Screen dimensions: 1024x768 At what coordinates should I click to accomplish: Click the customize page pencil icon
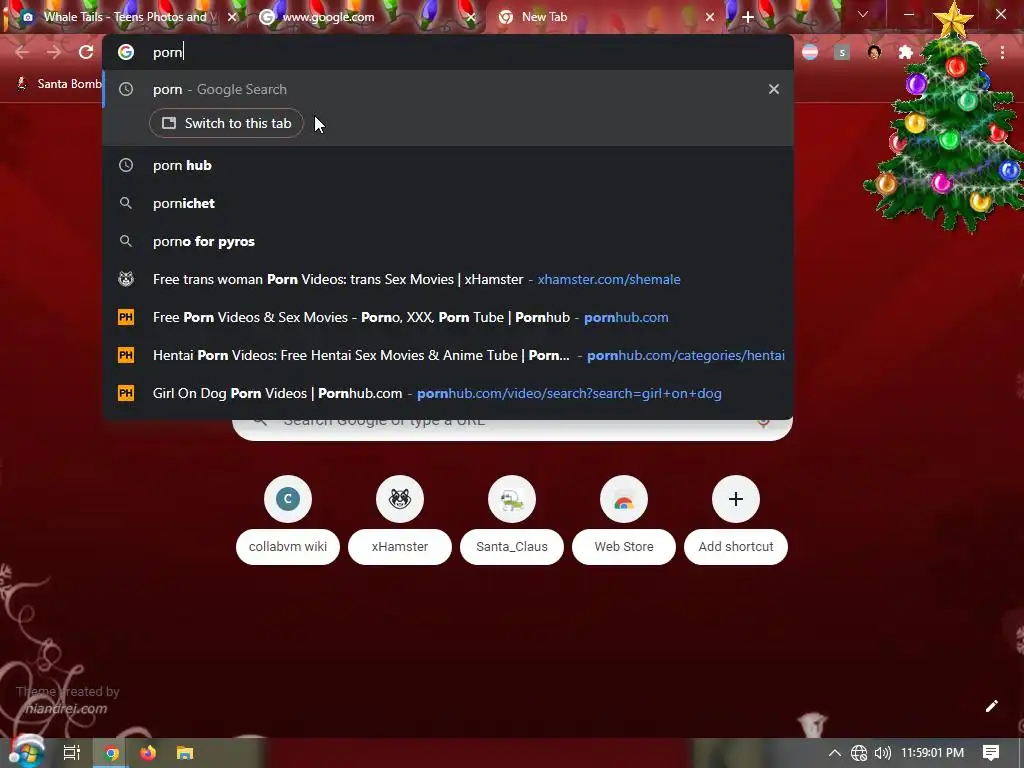[991, 706]
